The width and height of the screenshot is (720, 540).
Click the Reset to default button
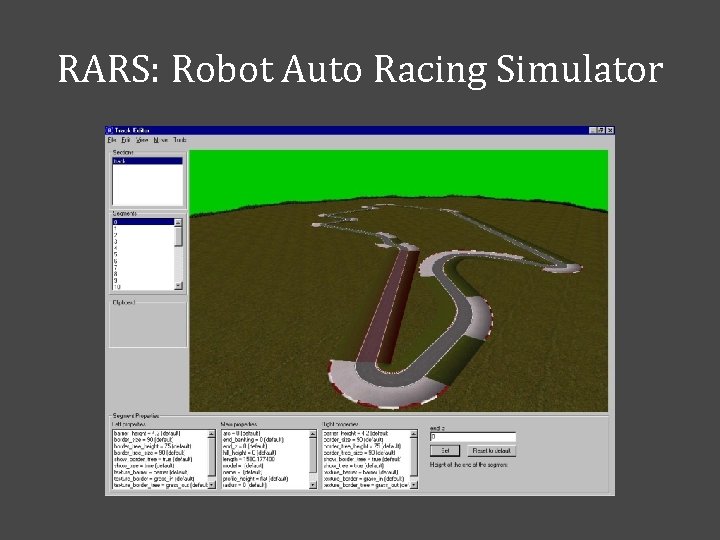coord(491,450)
